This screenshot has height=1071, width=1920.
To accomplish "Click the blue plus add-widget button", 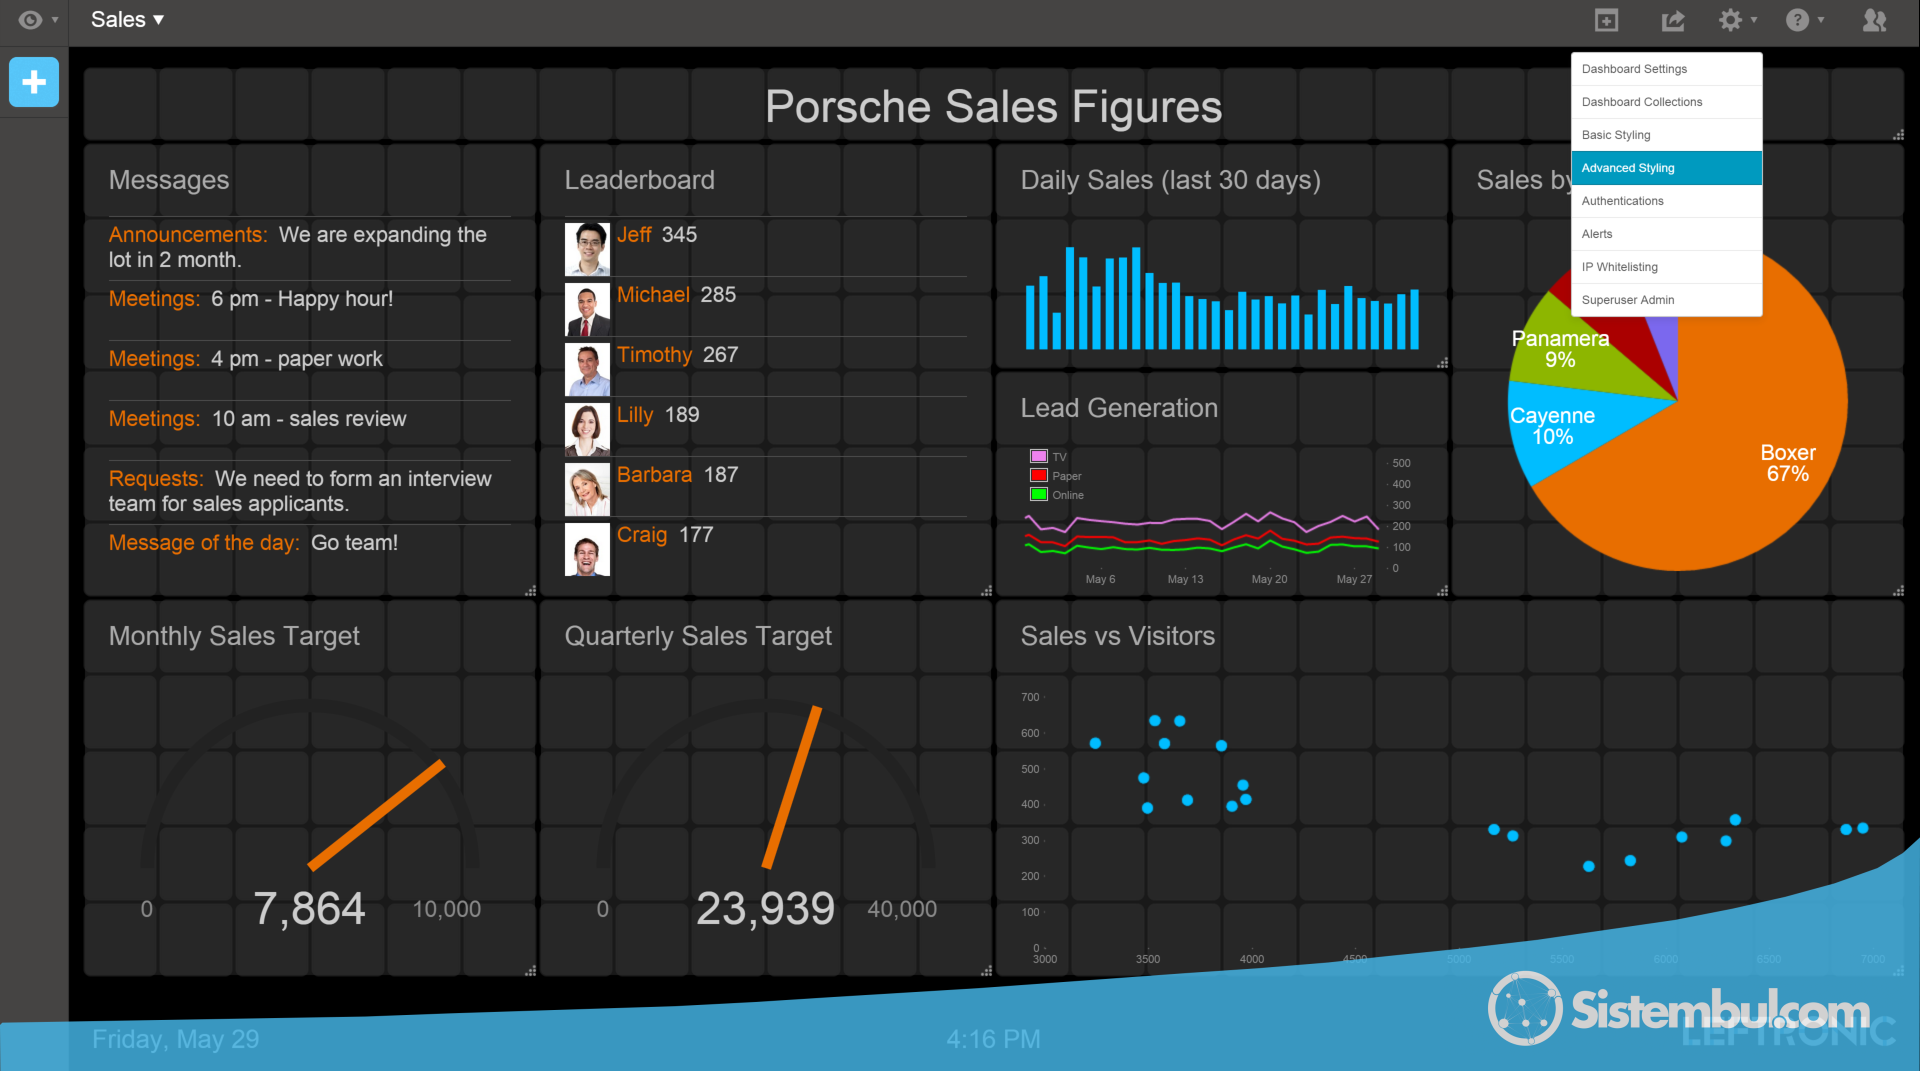I will [x=34, y=82].
